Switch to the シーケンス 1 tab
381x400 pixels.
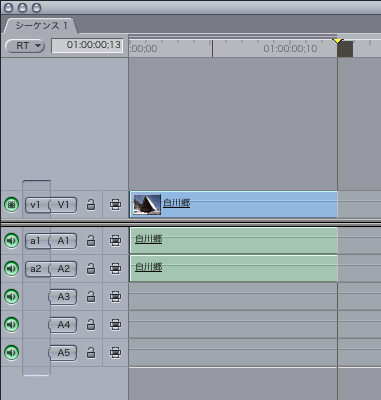tap(41, 26)
